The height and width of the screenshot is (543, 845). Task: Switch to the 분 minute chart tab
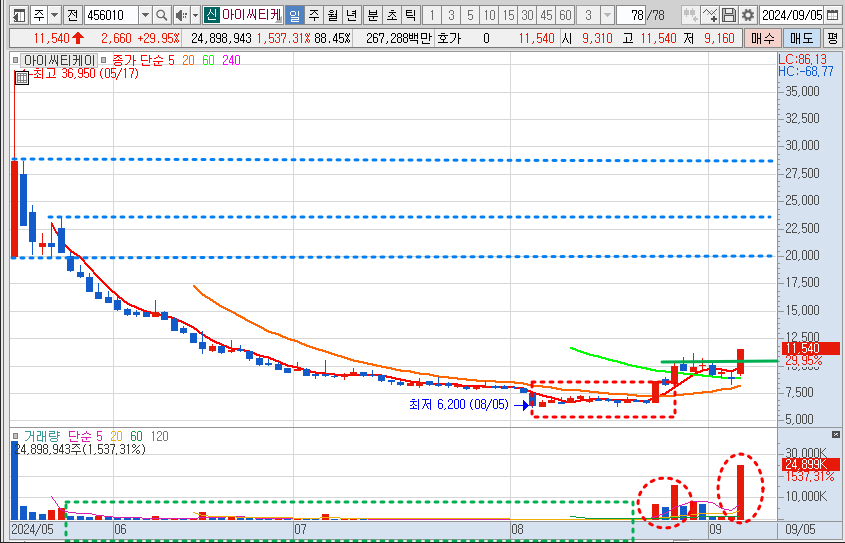coord(372,15)
